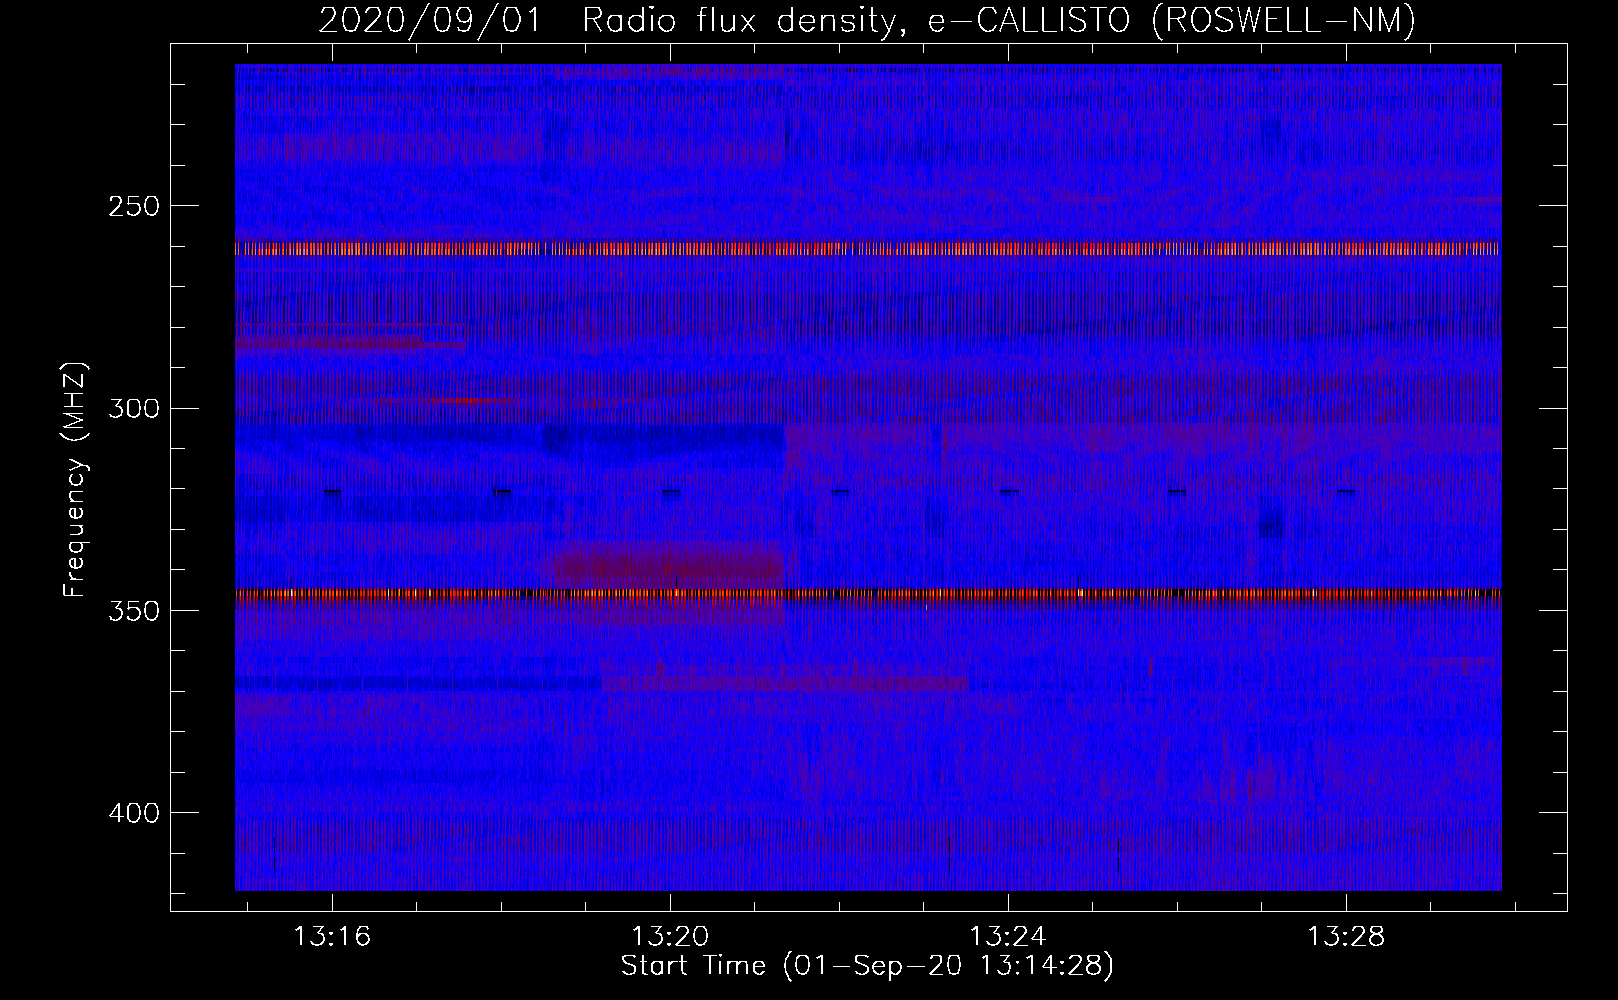Click the 13:20 time tick label
Viewport: 1618px width, 1000px height.
(x=670, y=936)
